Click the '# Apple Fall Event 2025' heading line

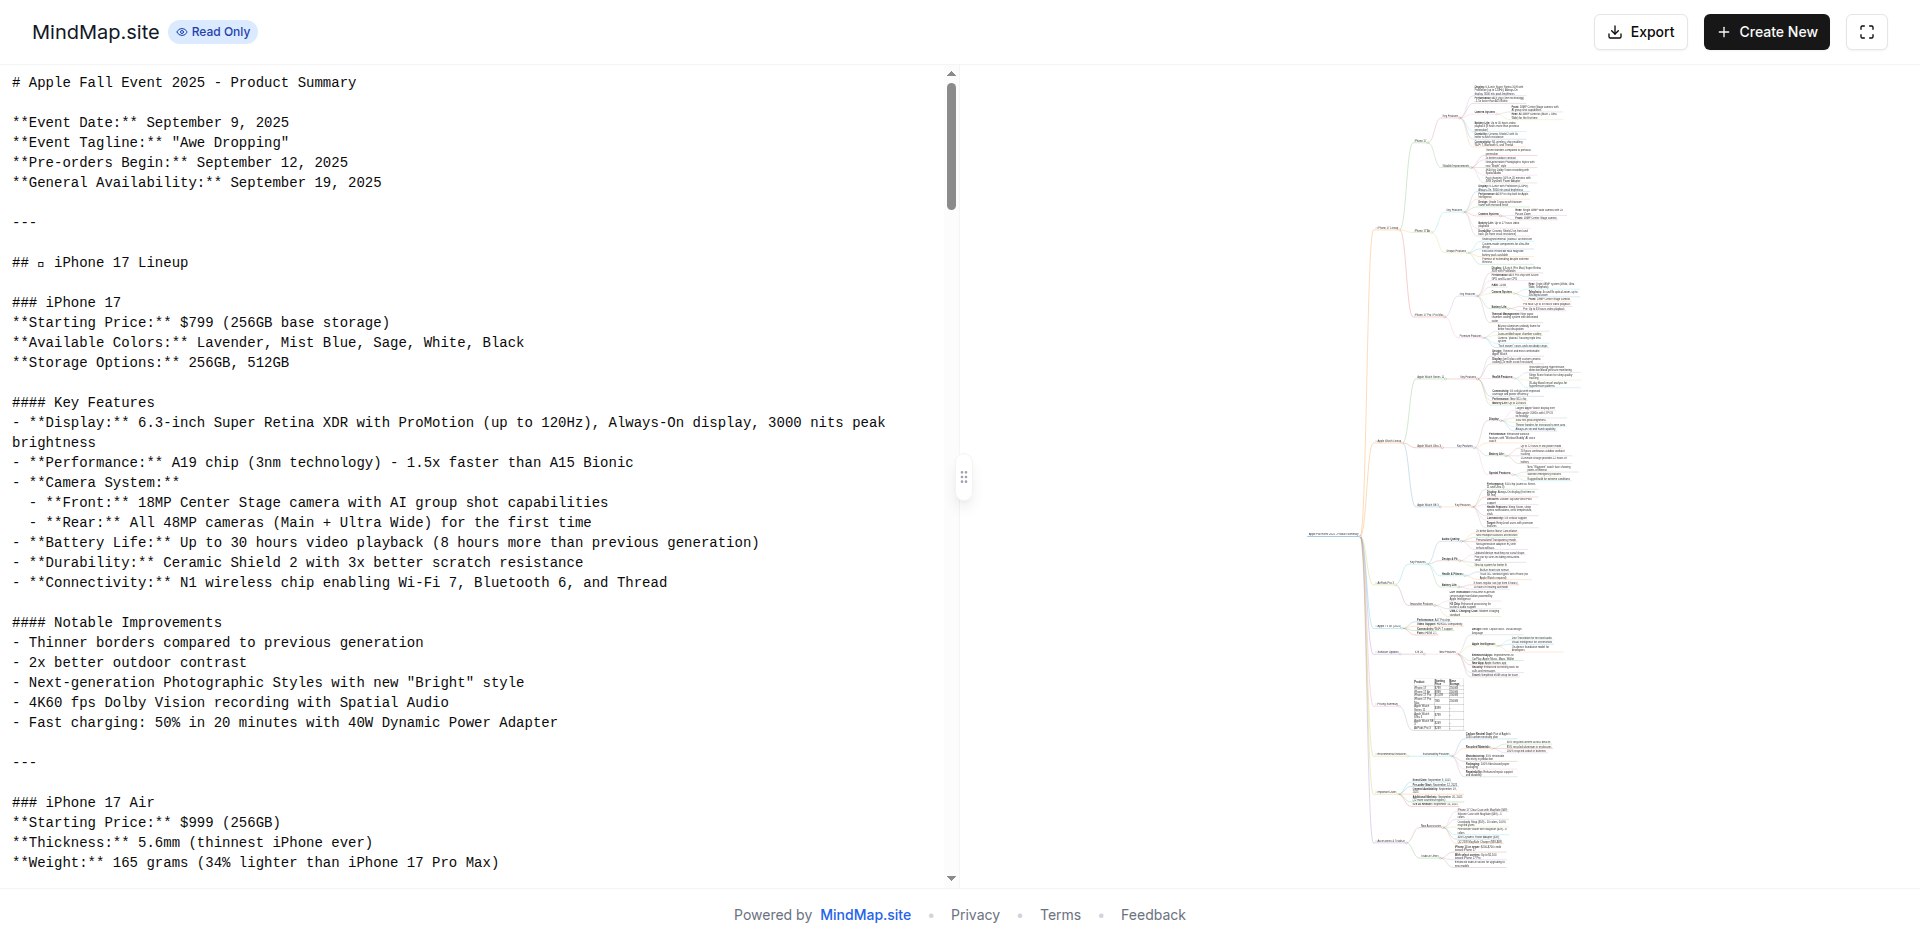(x=184, y=82)
